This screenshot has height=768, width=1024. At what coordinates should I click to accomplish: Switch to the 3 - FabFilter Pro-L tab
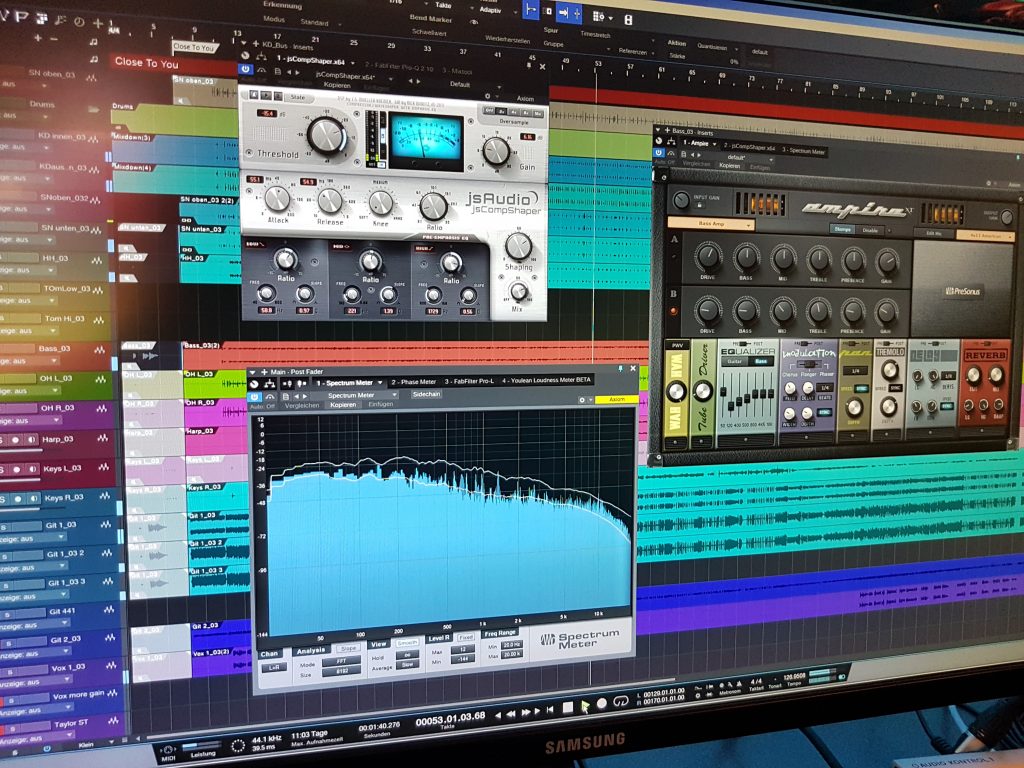tap(468, 381)
